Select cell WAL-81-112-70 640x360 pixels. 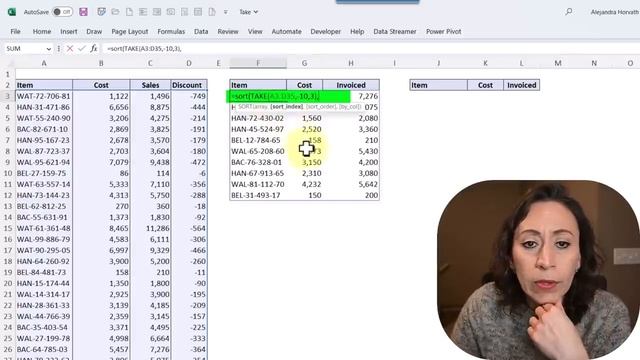(x=258, y=184)
